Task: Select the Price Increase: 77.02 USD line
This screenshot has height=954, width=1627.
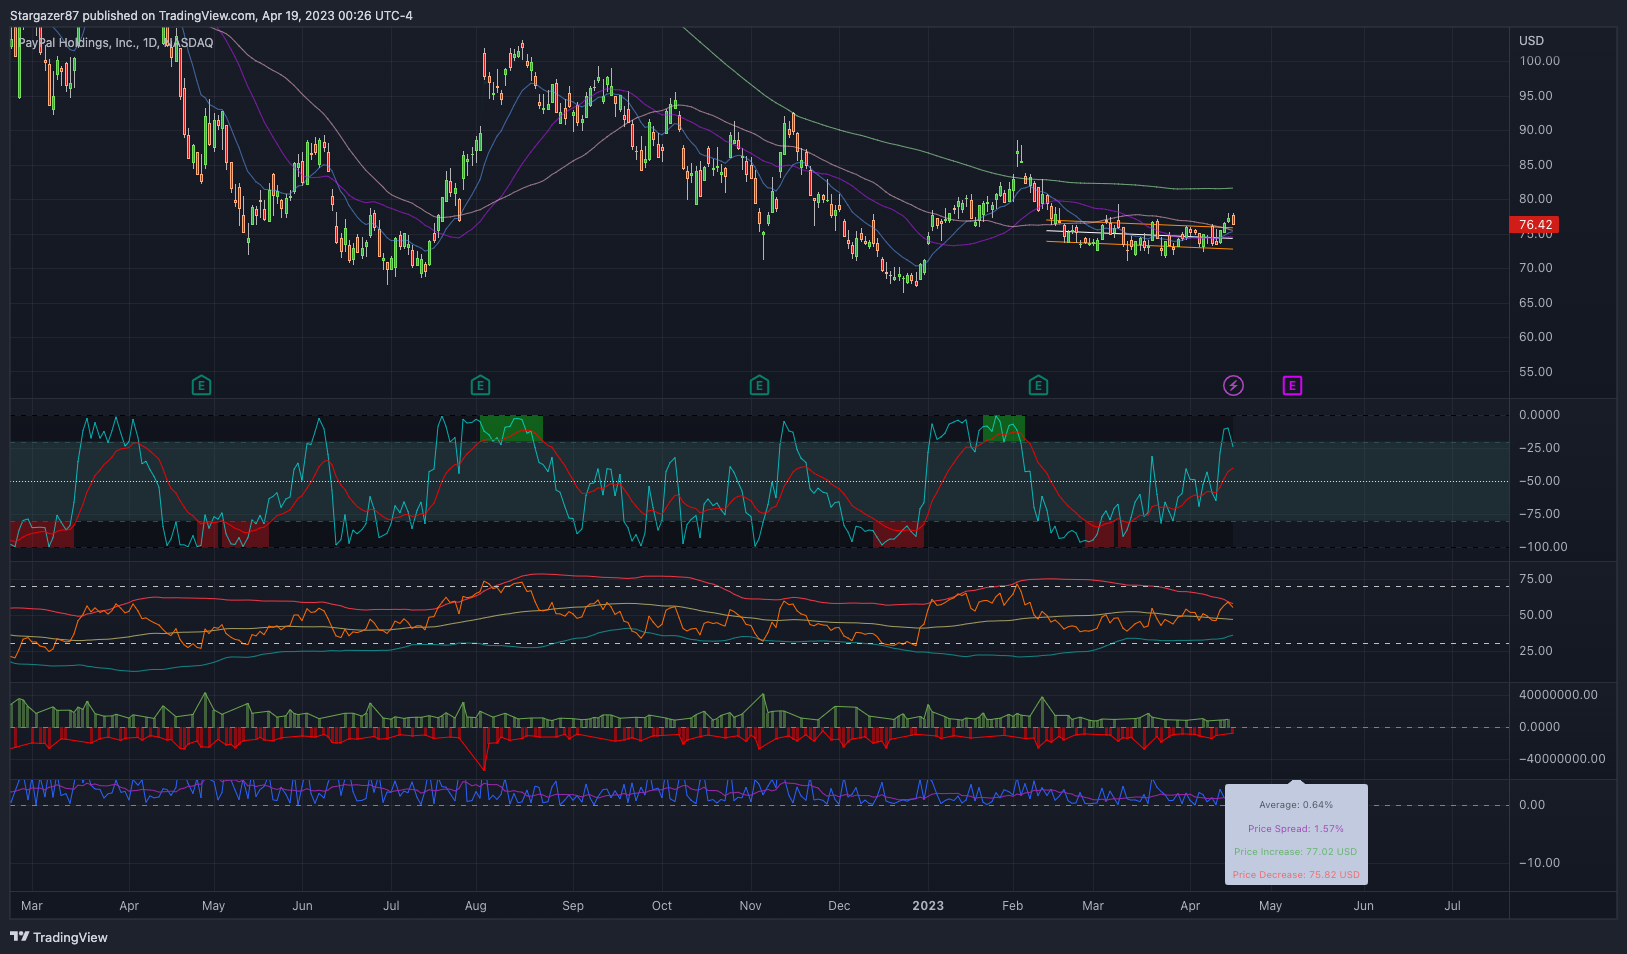Action: coord(1296,852)
